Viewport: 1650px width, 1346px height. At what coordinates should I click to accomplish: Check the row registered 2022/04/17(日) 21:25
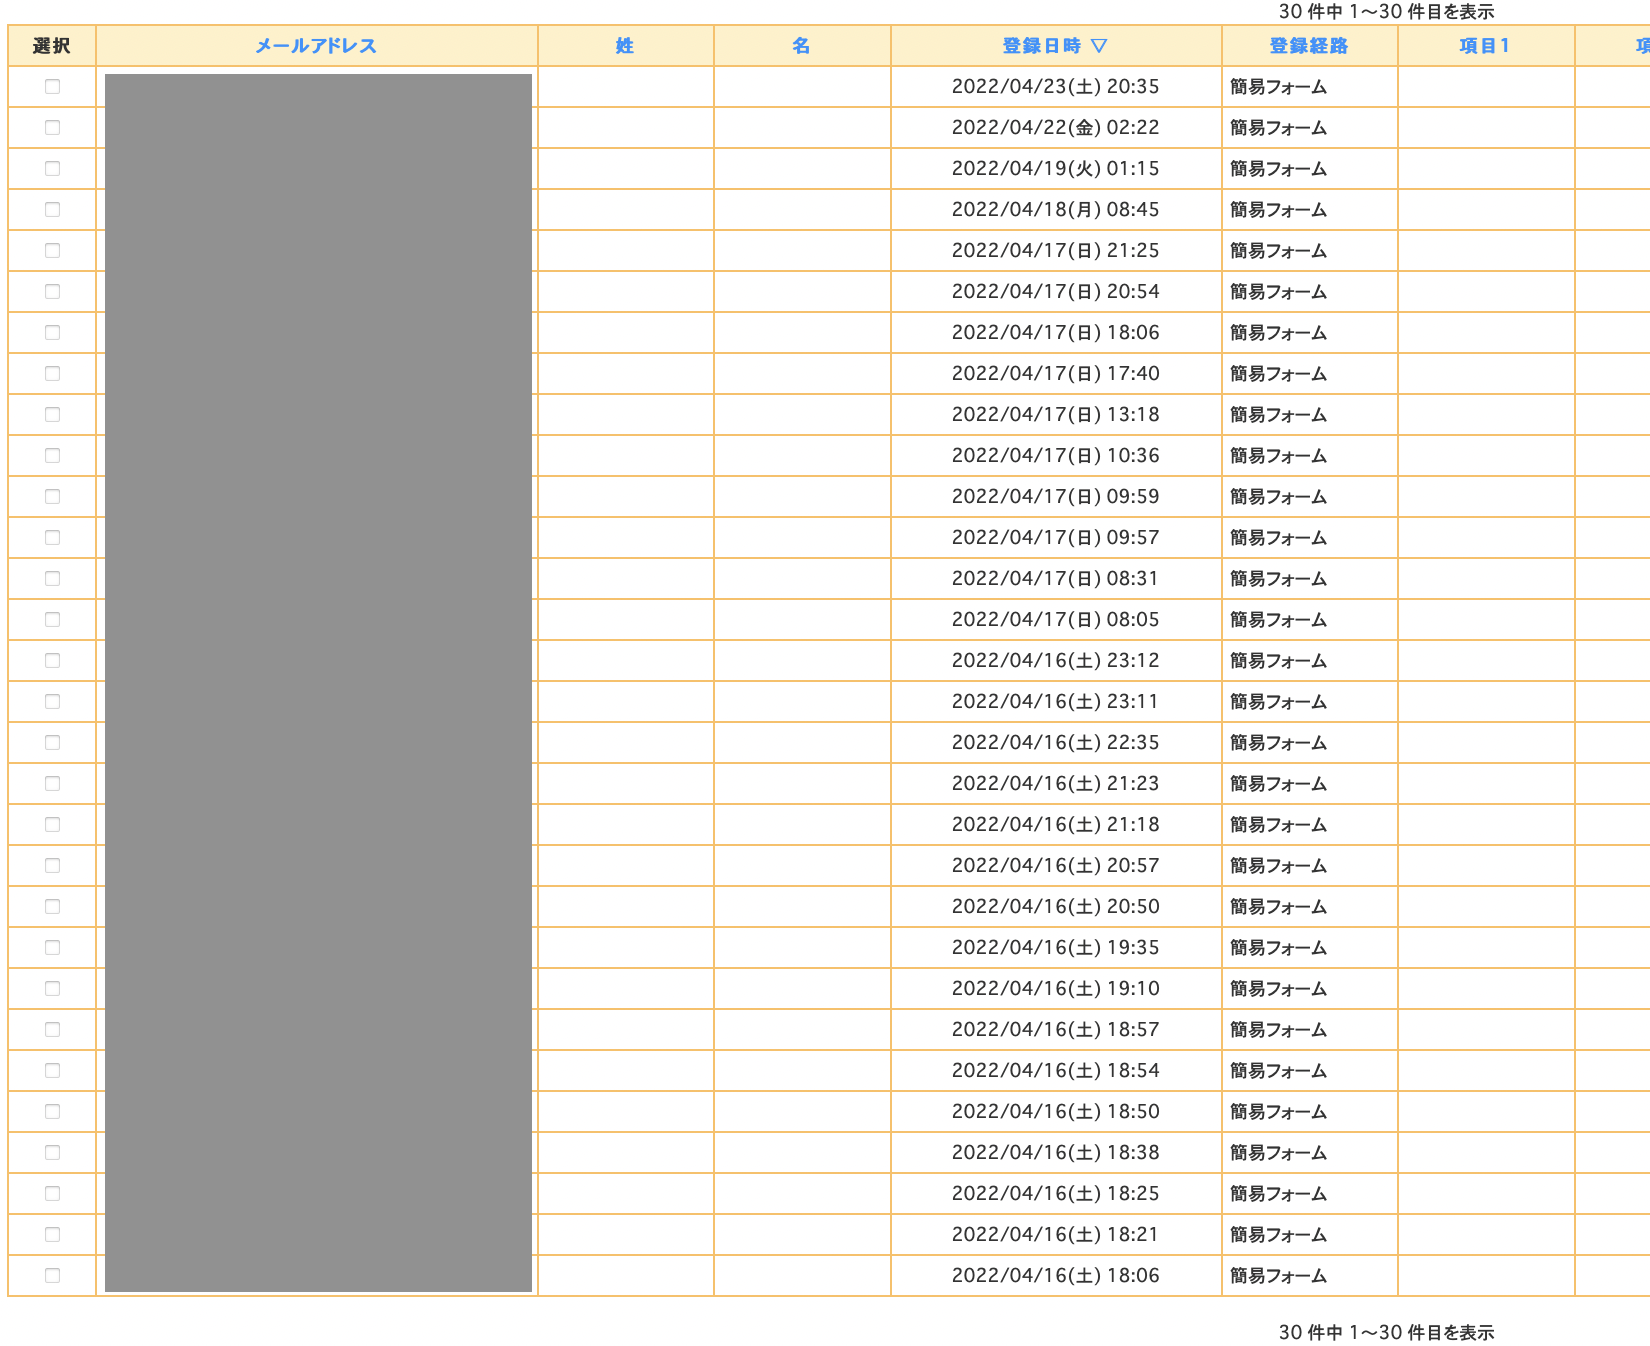point(53,251)
